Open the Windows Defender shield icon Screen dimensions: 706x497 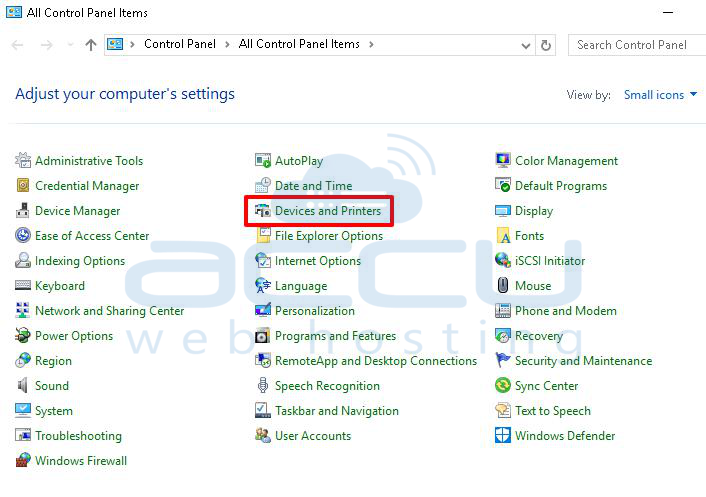point(502,435)
